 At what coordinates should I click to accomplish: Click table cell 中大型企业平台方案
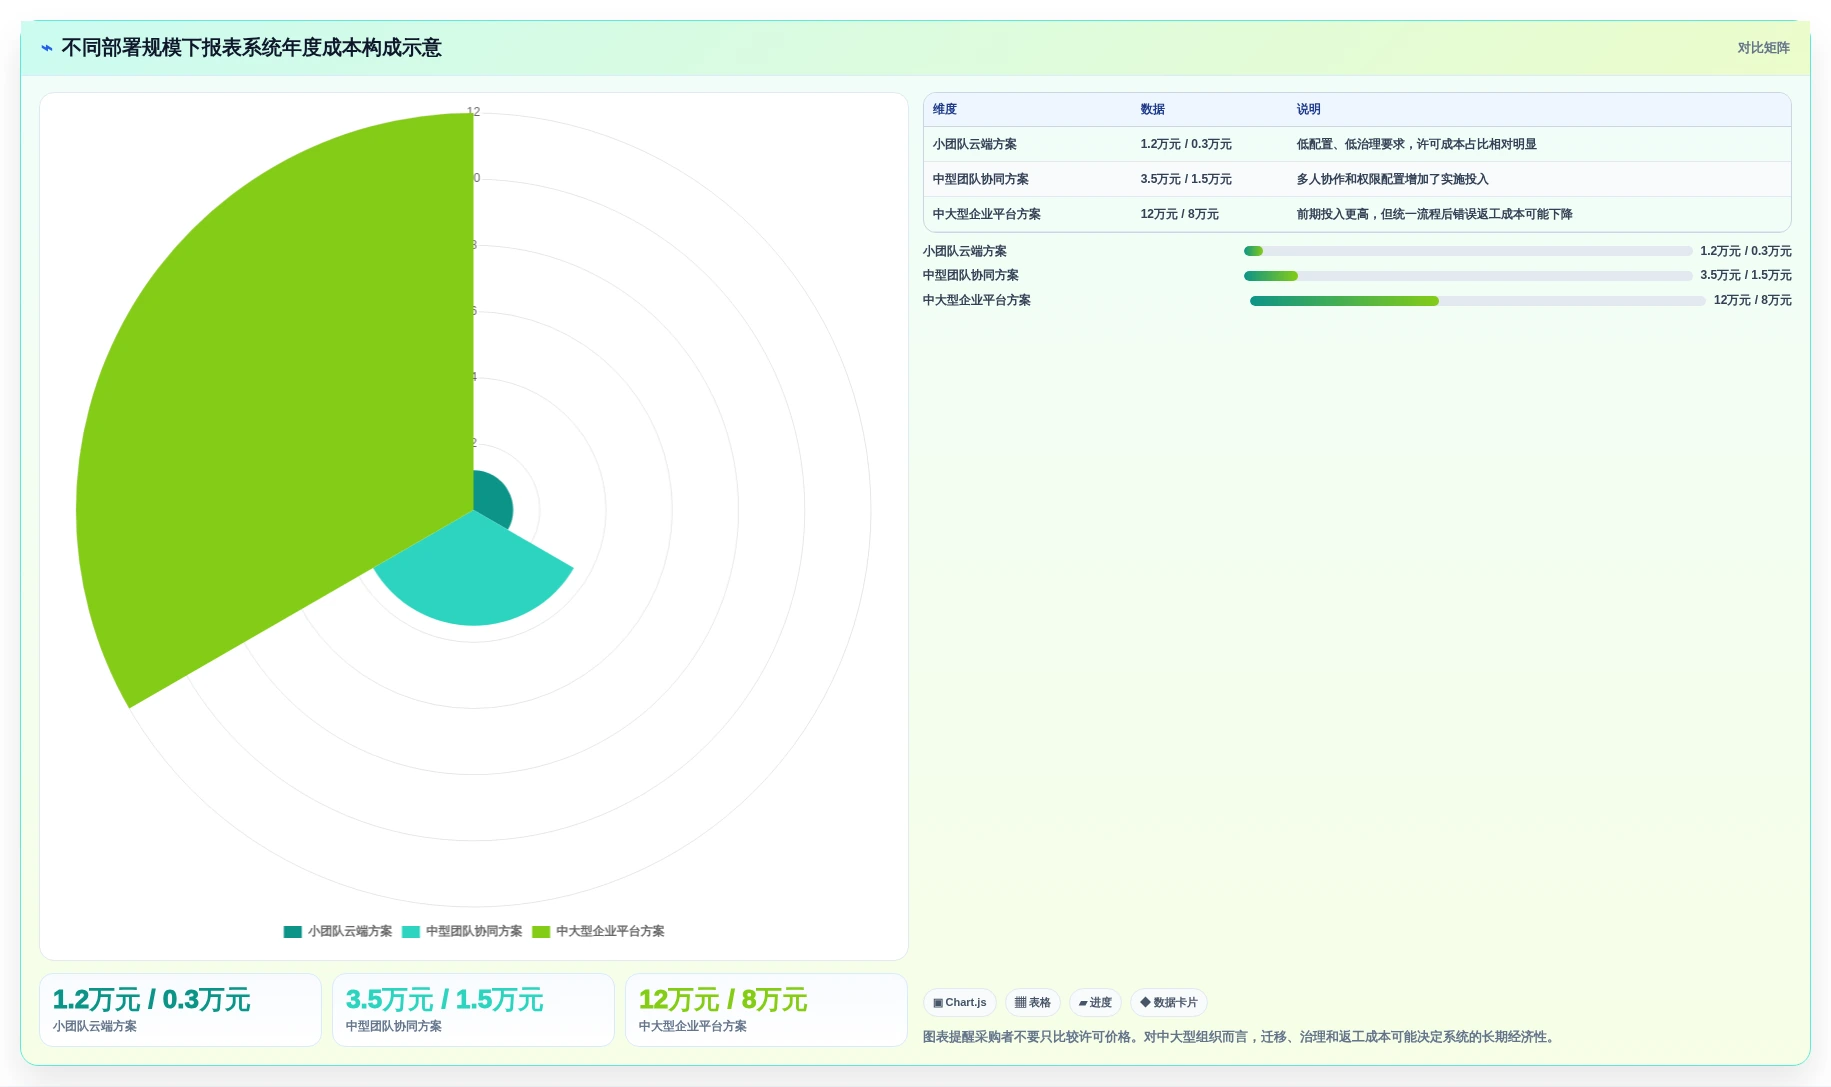point(987,215)
